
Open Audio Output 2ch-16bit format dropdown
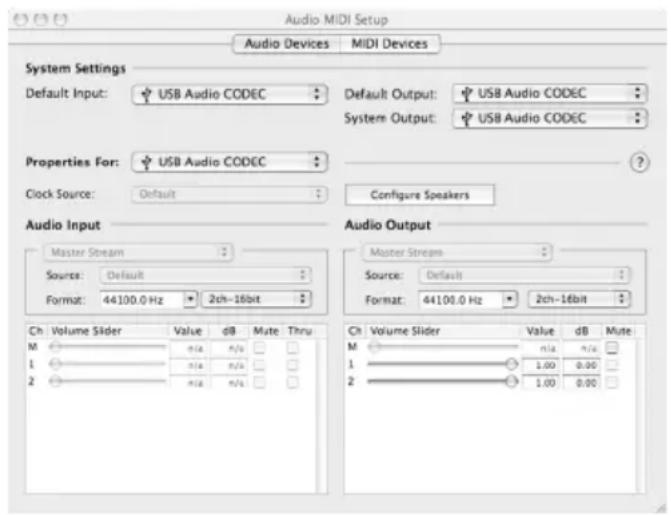pos(579,299)
